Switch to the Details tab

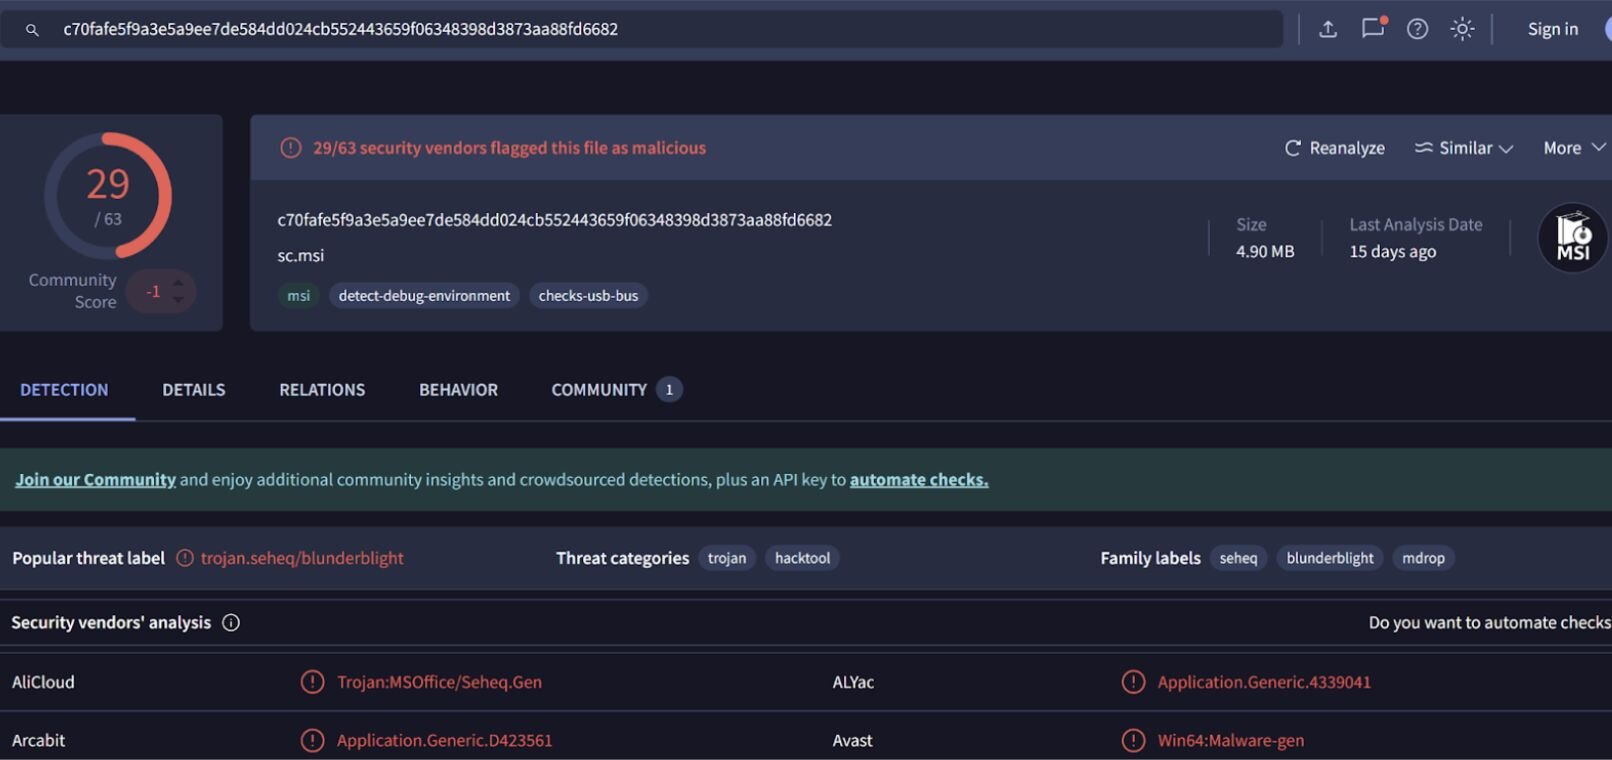click(x=194, y=390)
